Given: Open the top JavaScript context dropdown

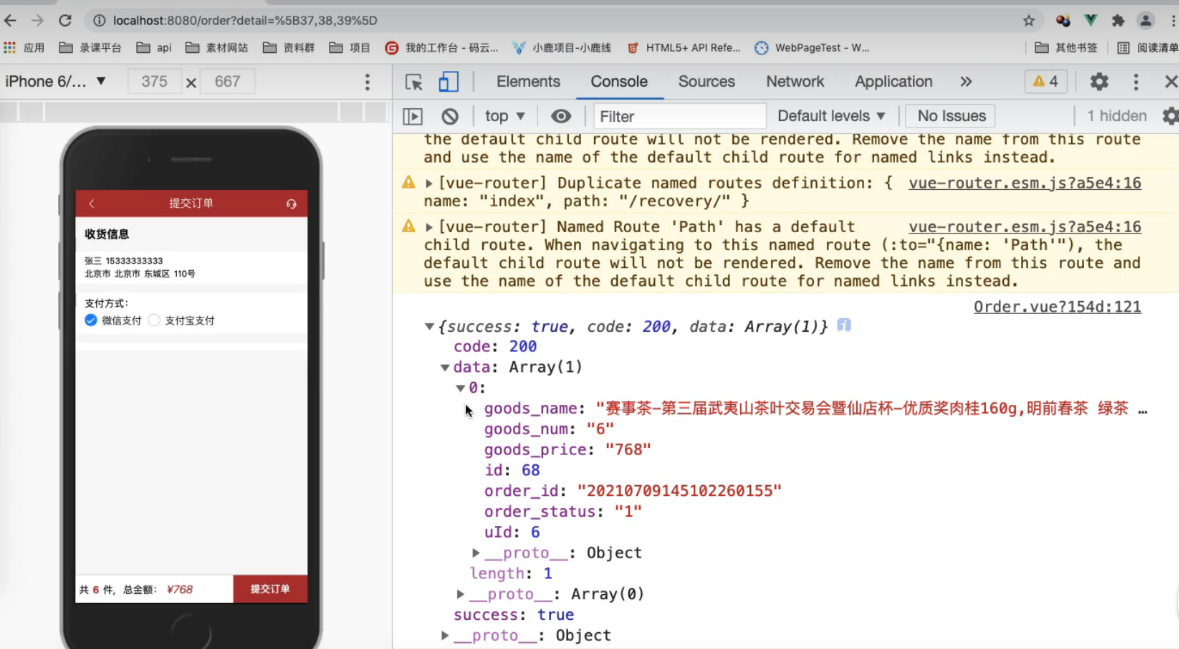Looking at the screenshot, I should click(x=505, y=117).
